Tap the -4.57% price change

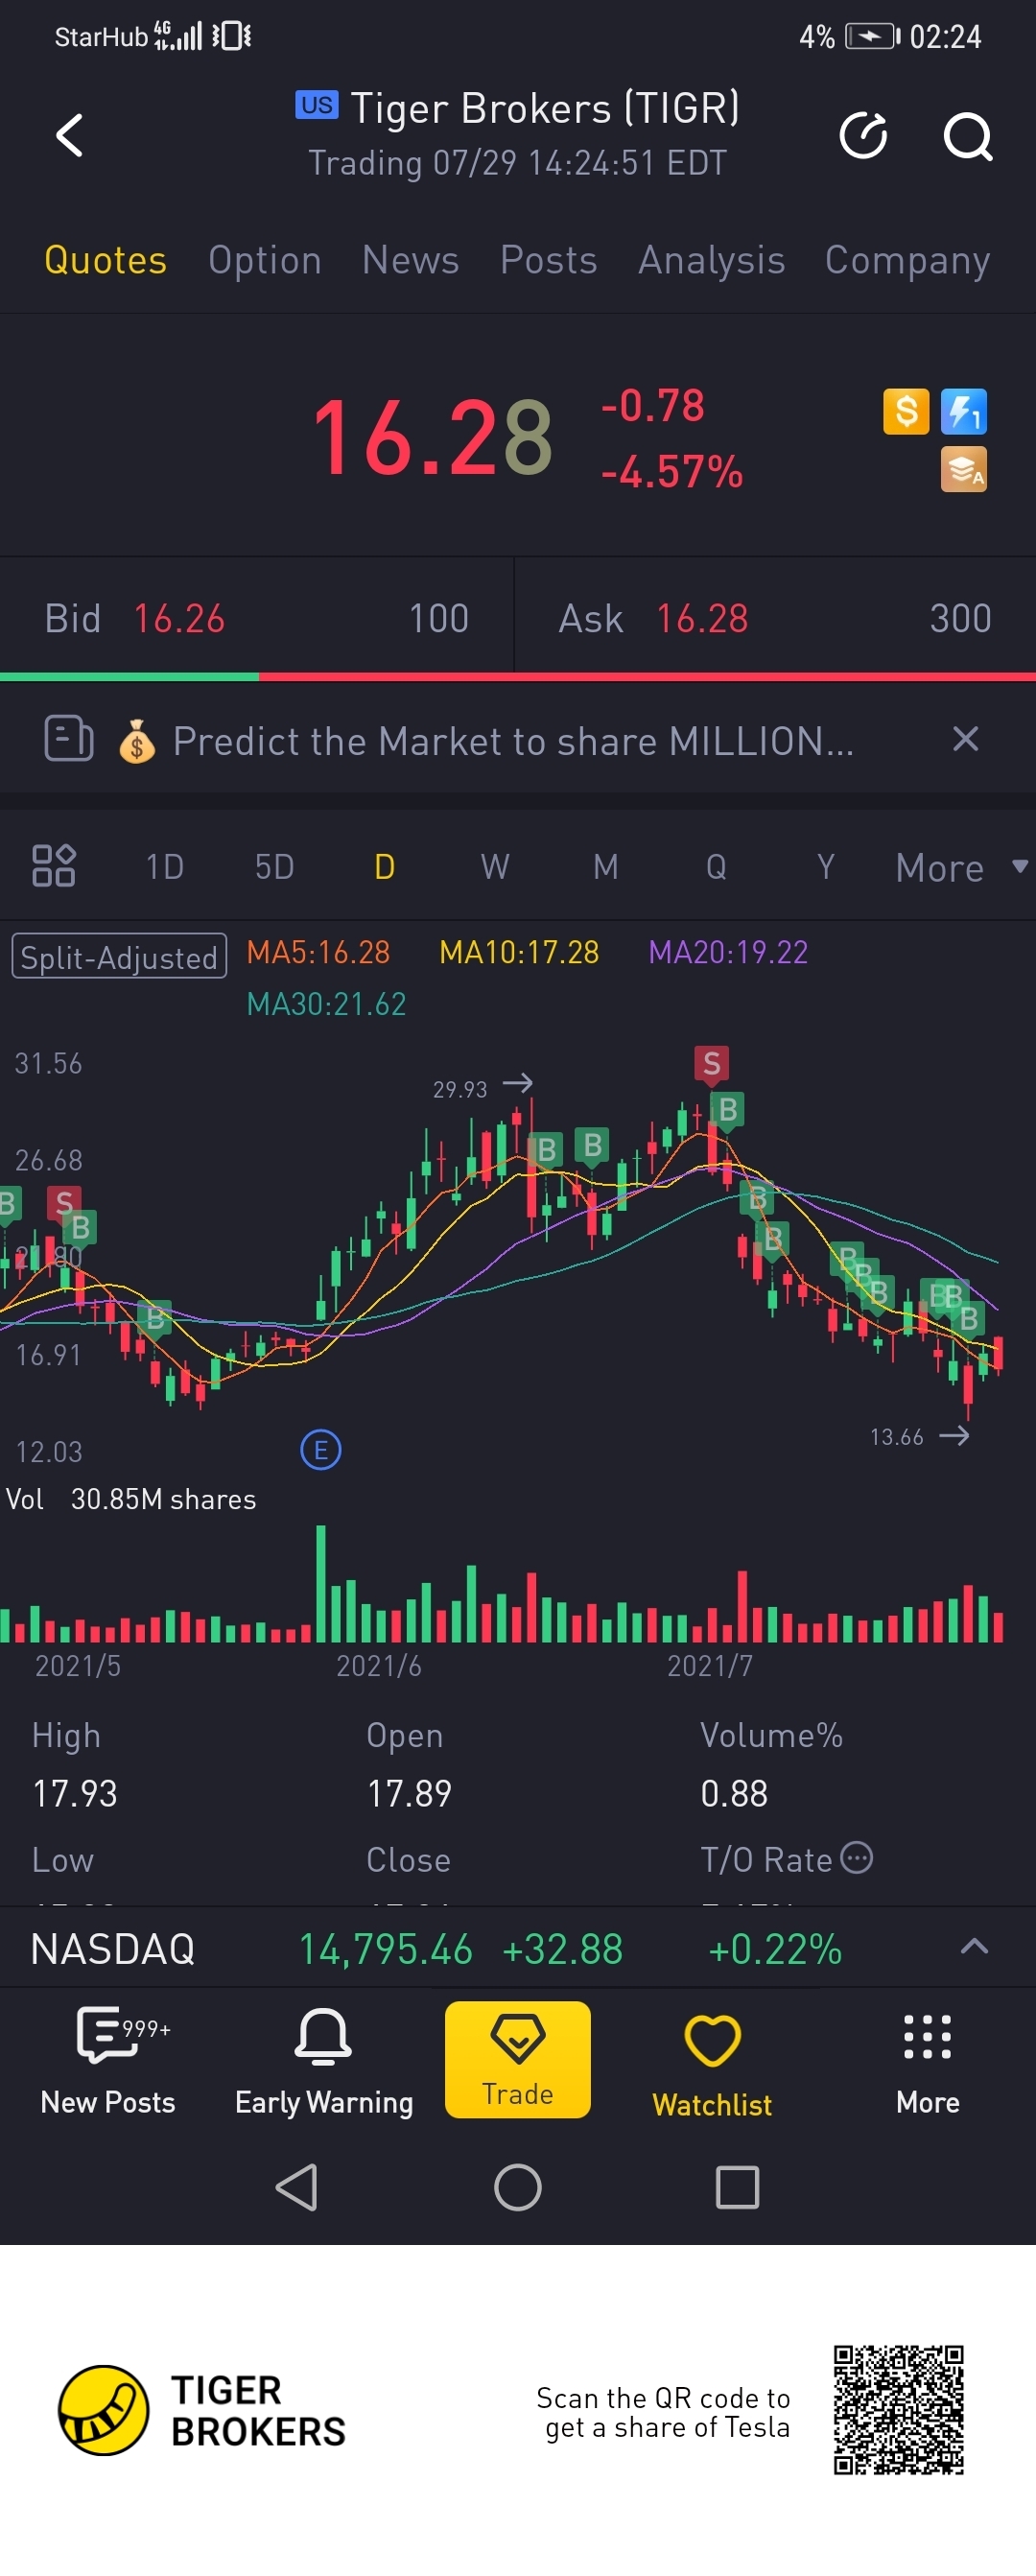pyautogui.click(x=671, y=471)
